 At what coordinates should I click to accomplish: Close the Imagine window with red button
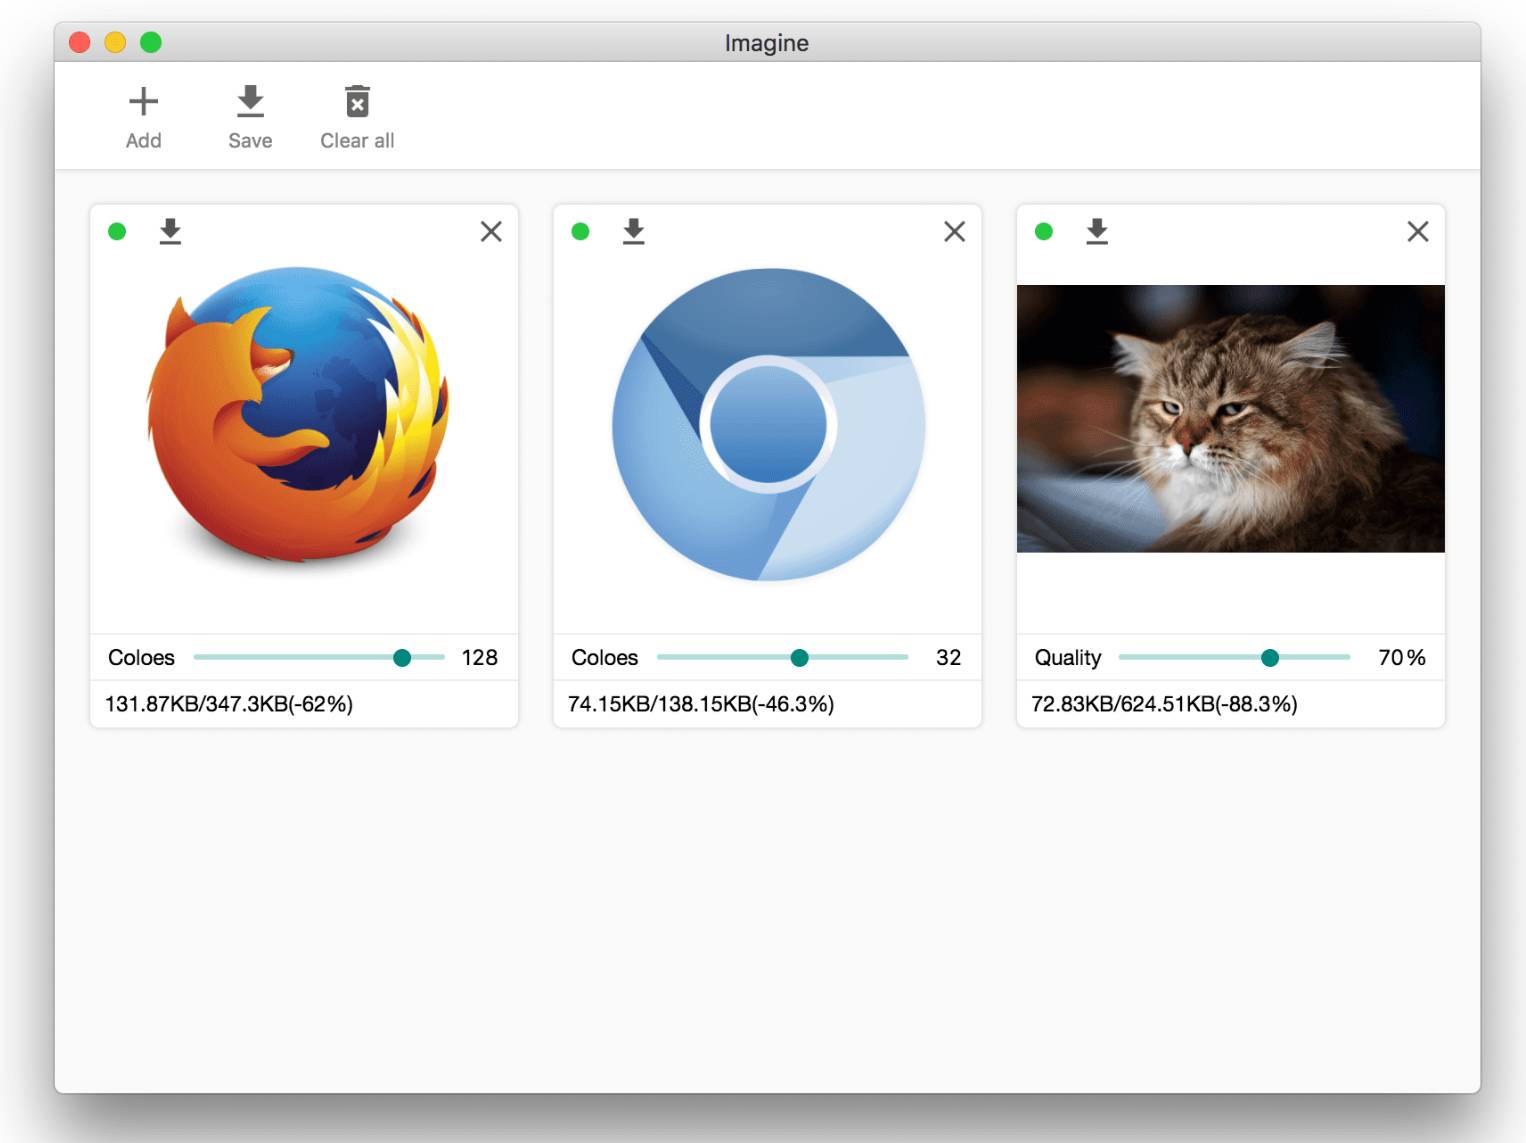tap(80, 42)
